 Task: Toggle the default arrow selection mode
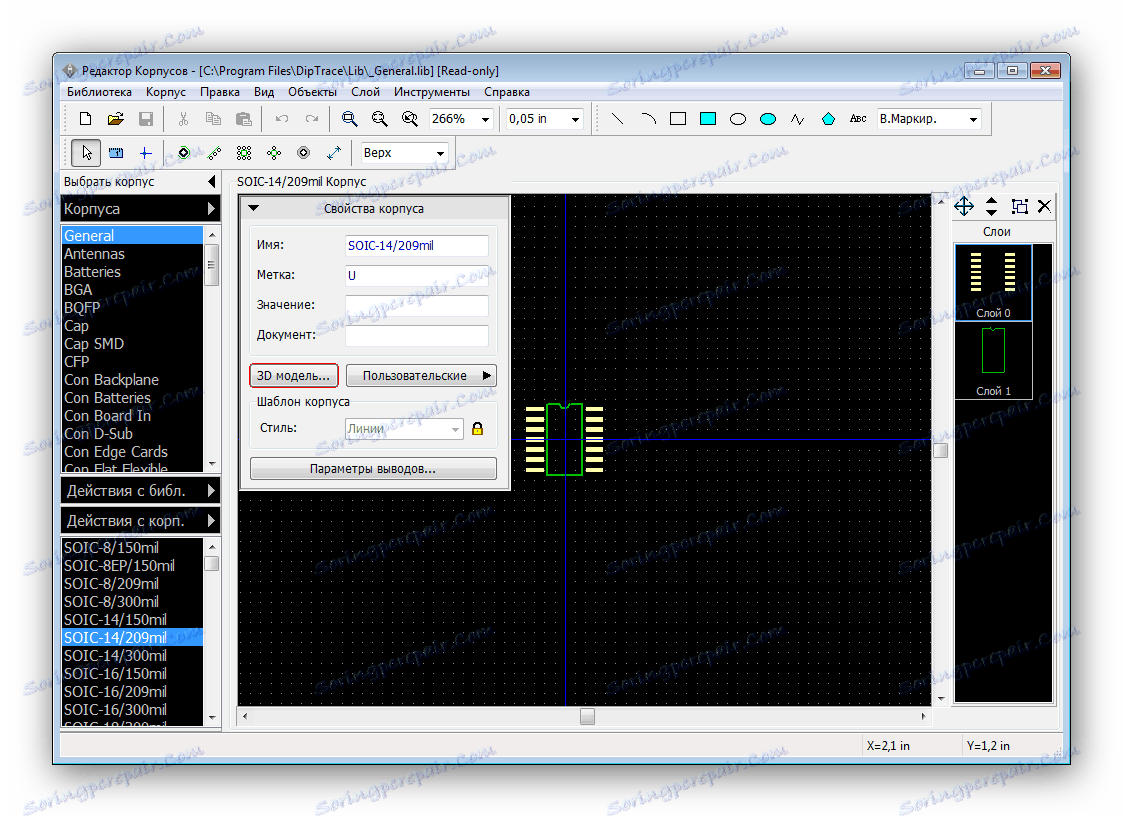pyautogui.click(x=87, y=153)
